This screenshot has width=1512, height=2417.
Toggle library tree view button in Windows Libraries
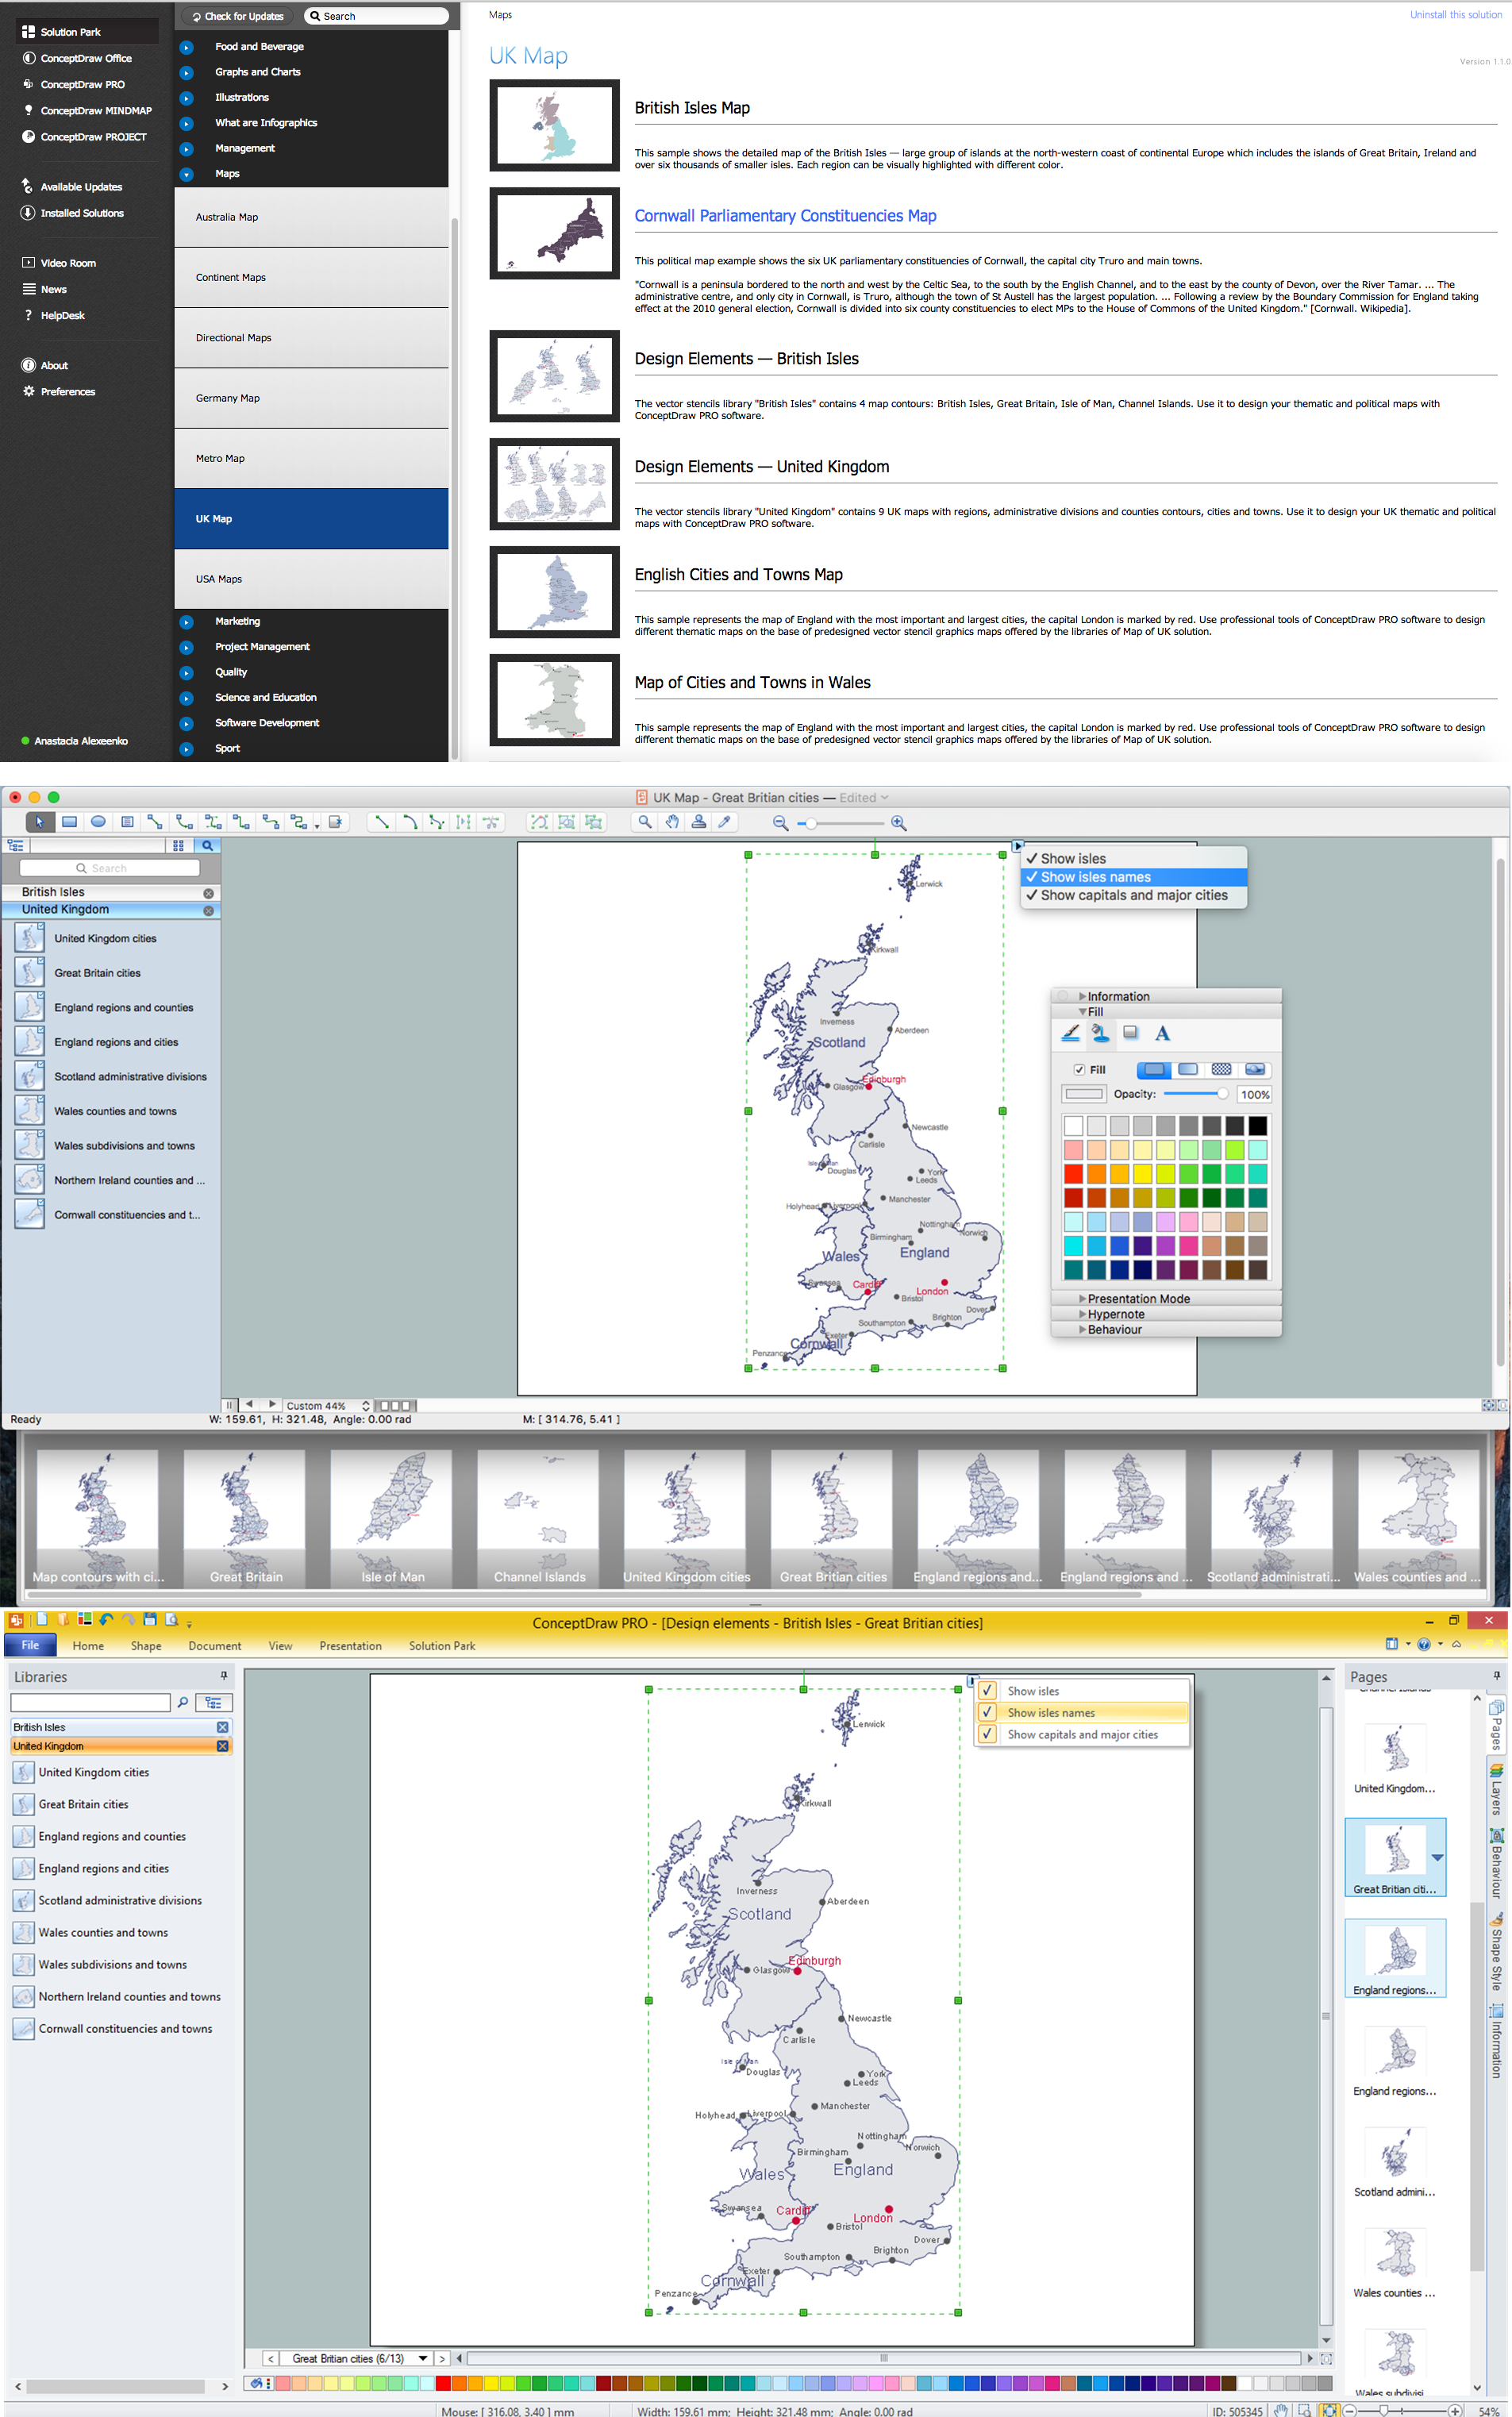click(213, 1702)
